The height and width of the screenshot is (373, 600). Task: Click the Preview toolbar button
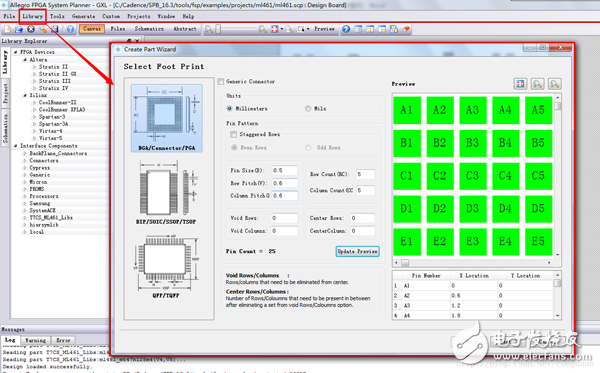324,29
